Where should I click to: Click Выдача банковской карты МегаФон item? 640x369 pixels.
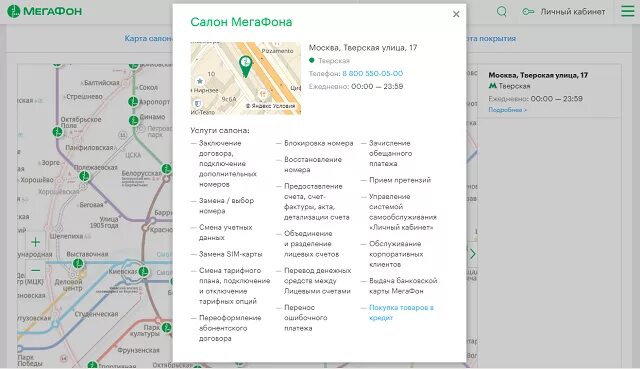point(403,286)
